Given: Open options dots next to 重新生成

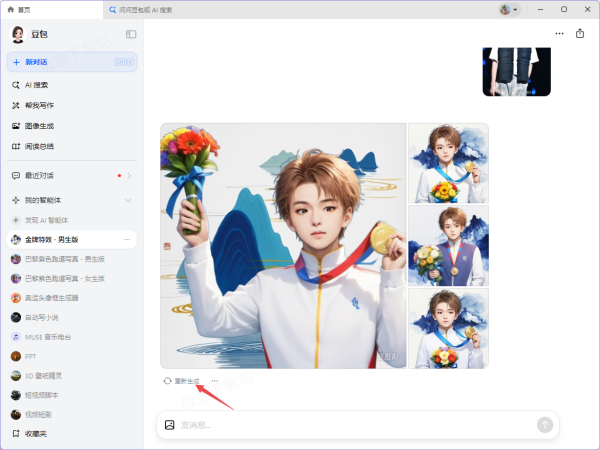Looking at the screenshot, I should tap(214, 381).
